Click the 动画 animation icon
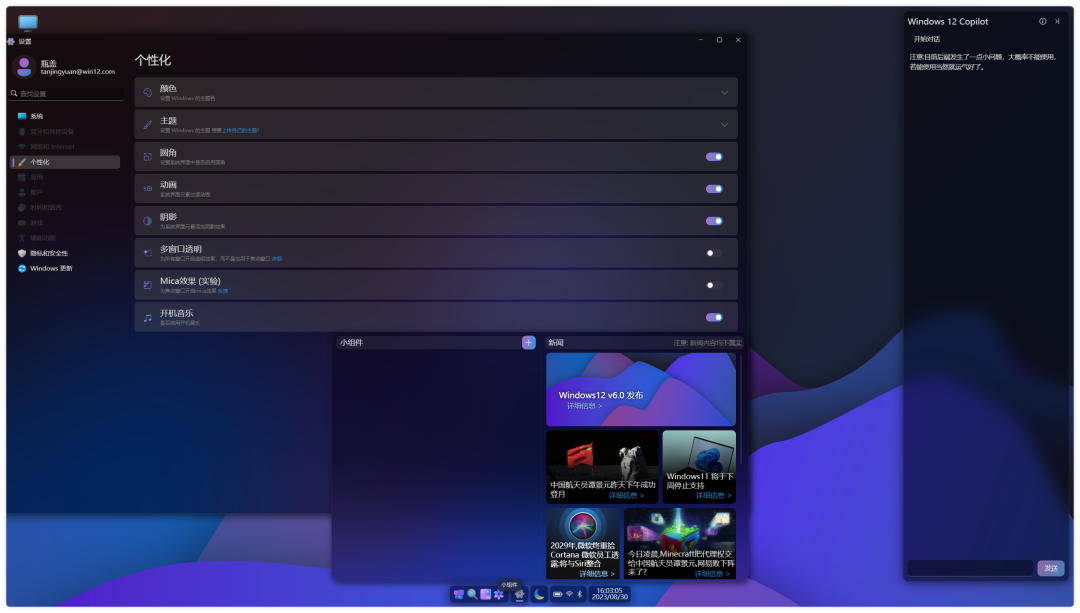 coord(147,189)
